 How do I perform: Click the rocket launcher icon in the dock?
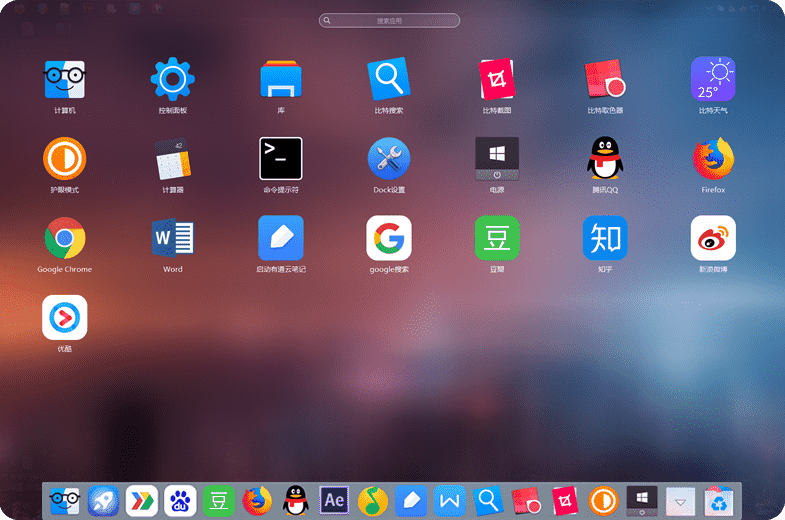click(103, 500)
